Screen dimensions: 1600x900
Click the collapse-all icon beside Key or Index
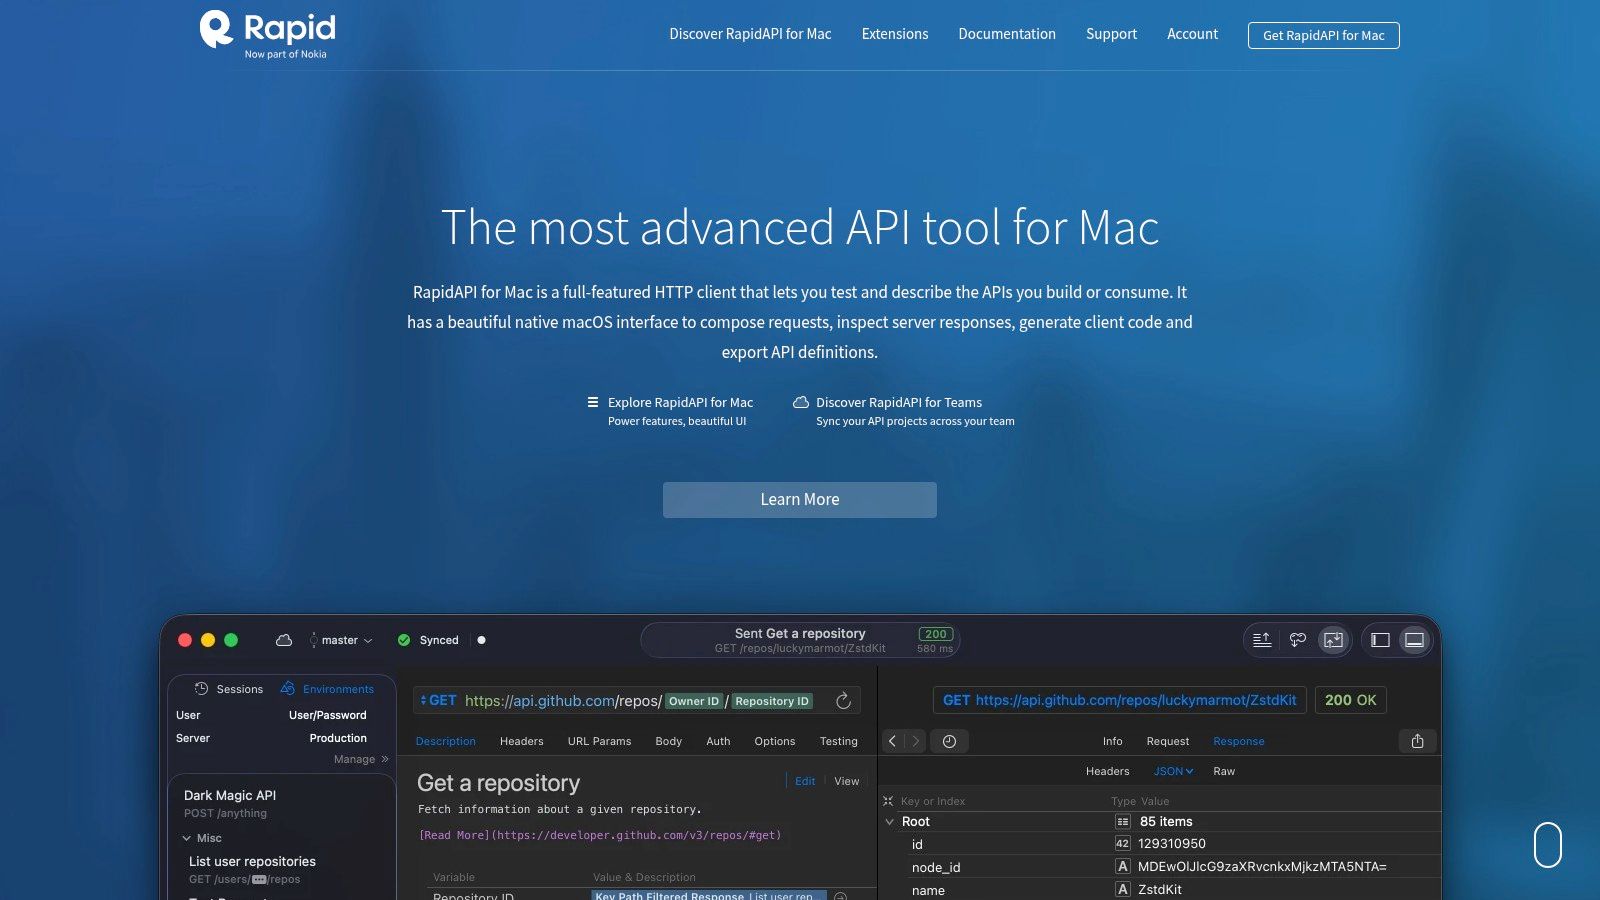(x=886, y=800)
